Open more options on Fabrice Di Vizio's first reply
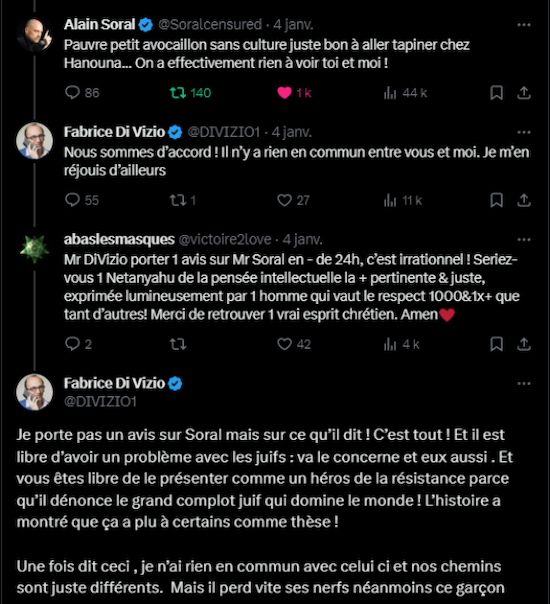This screenshot has width=550, height=604. [524, 132]
